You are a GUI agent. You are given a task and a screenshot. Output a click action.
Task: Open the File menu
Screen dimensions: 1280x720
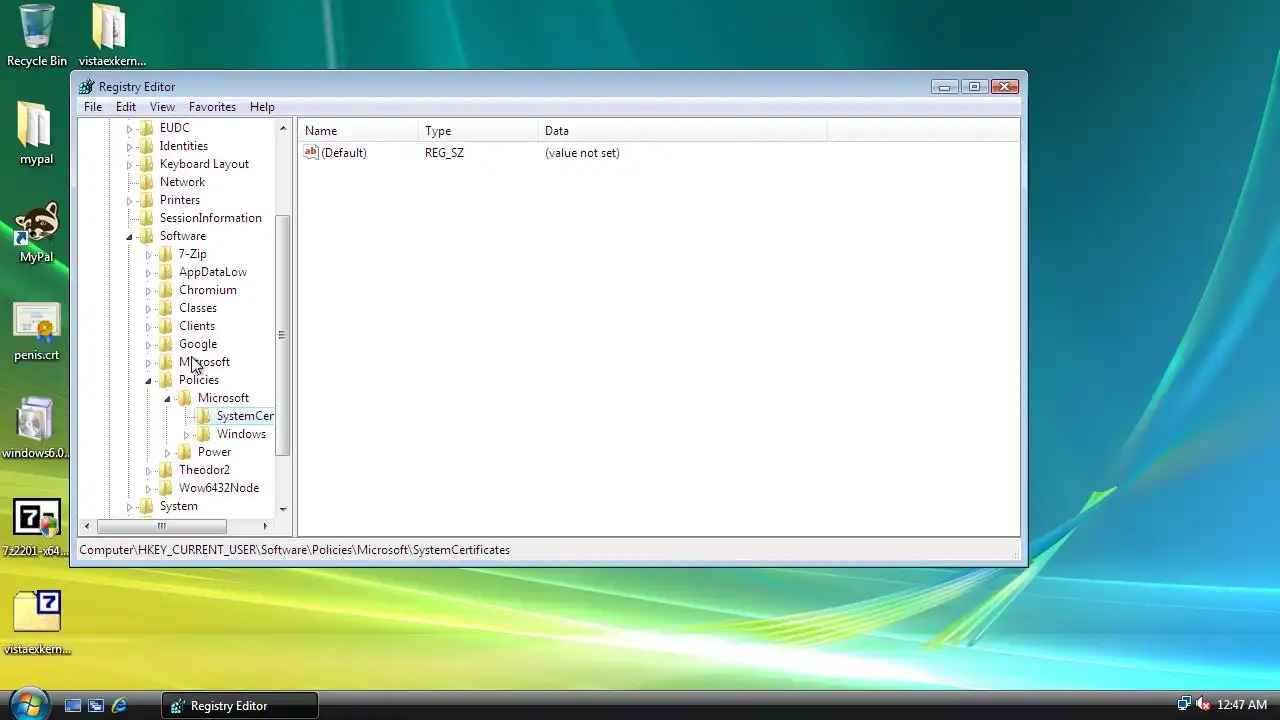click(x=93, y=107)
